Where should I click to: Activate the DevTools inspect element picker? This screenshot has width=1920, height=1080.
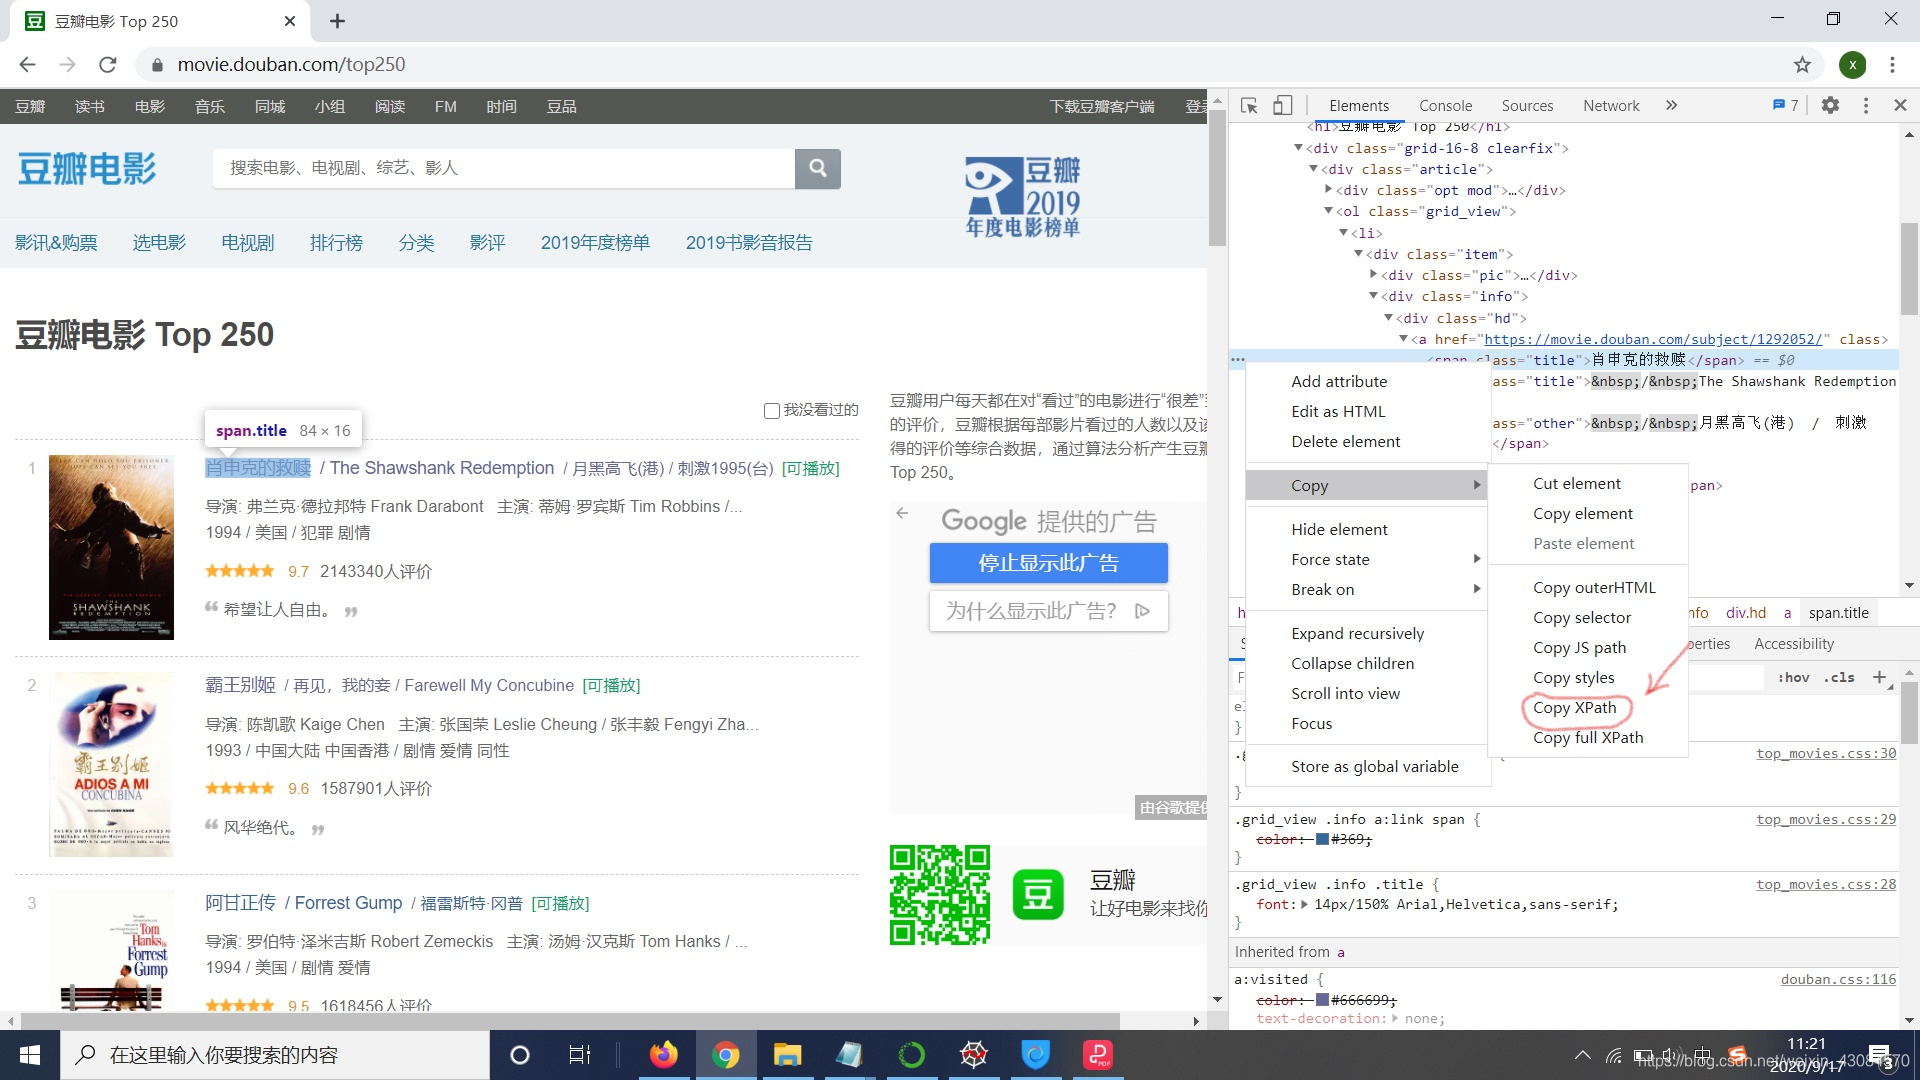point(1249,105)
